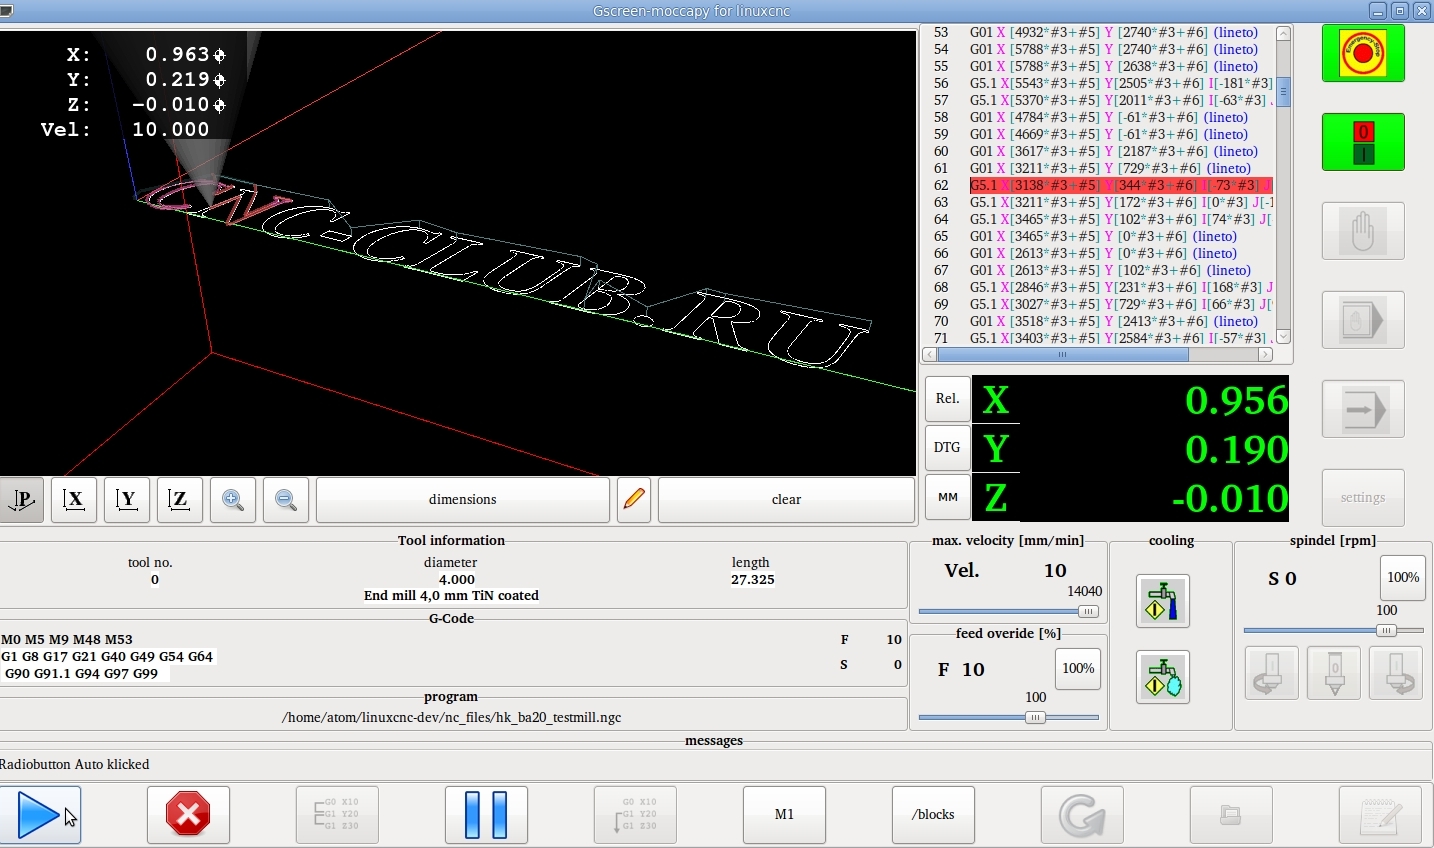Screen dimensions: 1434x848
Task: Reload the program file
Action: [1082, 815]
